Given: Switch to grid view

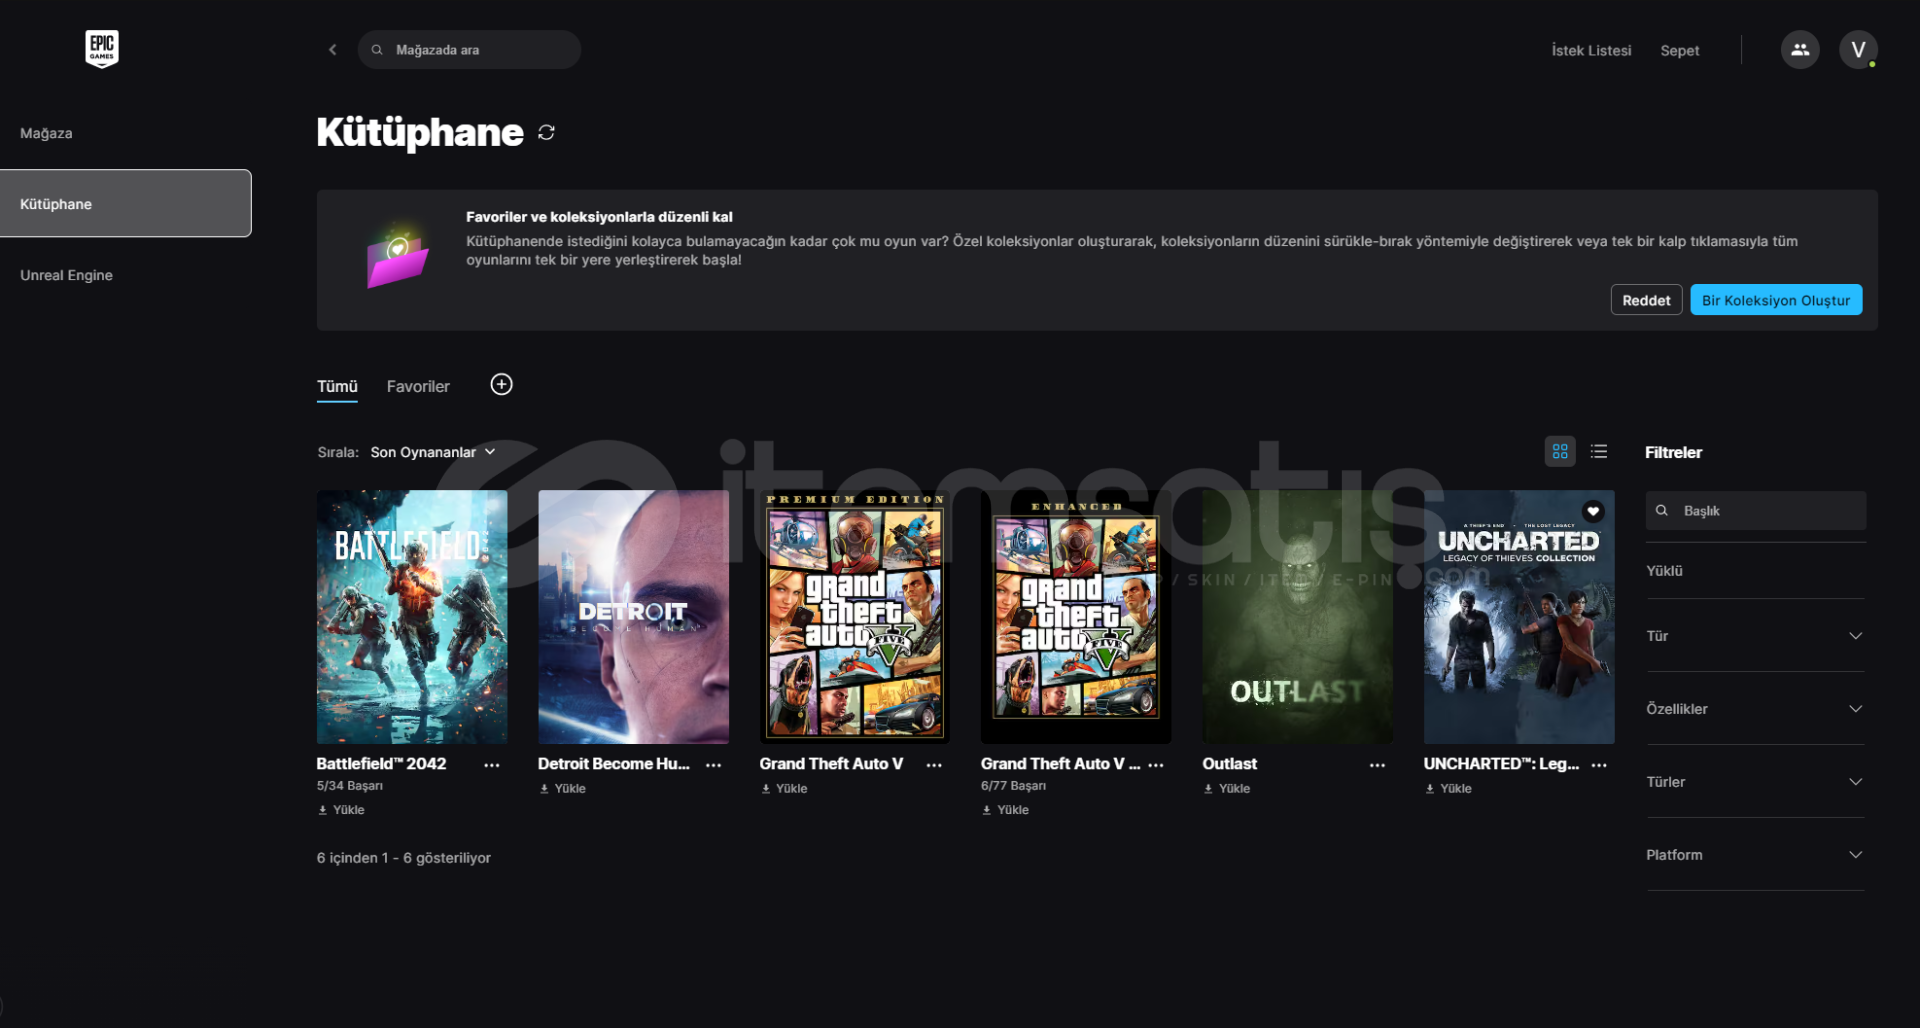Looking at the screenshot, I should point(1560,452).
